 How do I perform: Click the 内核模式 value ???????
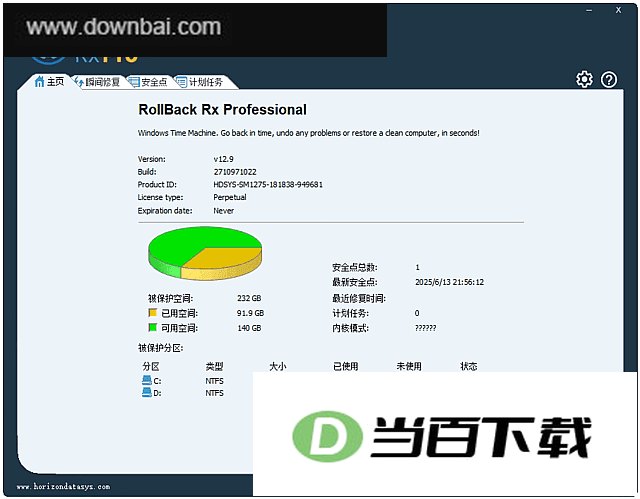pos(425,328)
